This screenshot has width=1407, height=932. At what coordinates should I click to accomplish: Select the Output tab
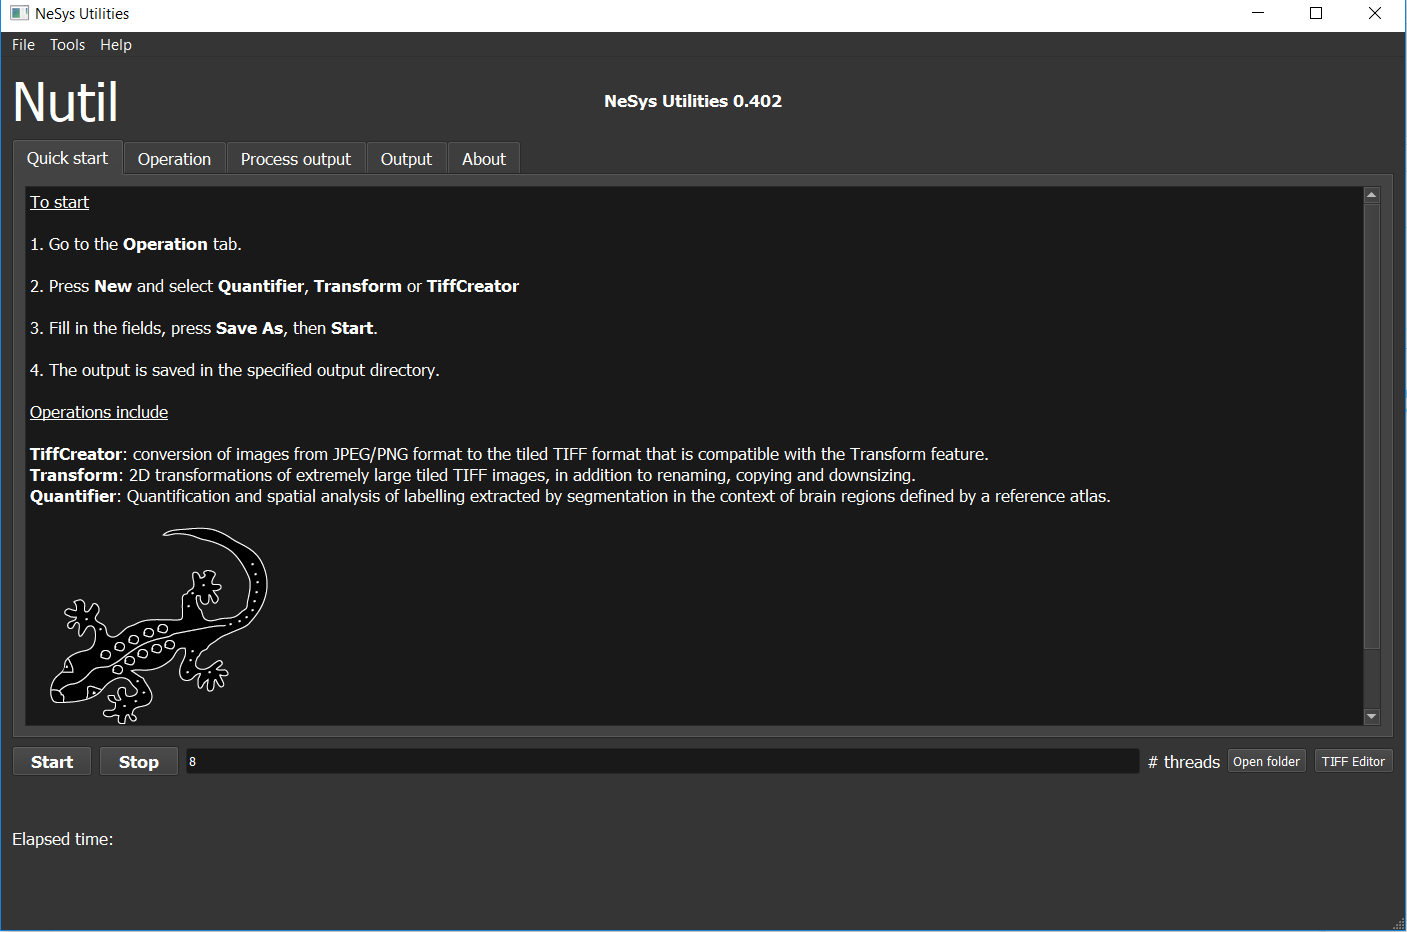(x=406, y=159)
